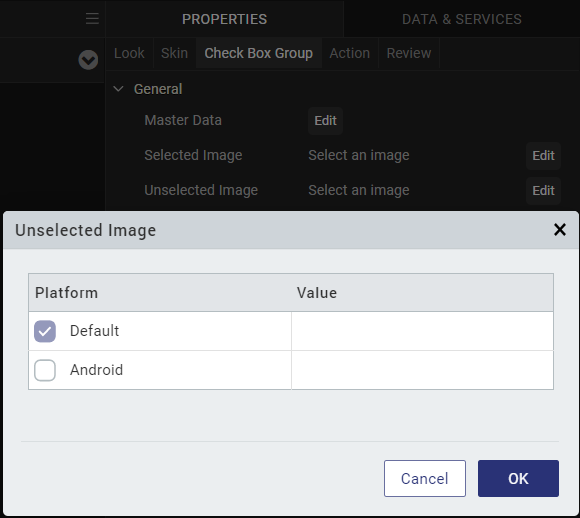Select the Properties panel header

tap(225, 19)
